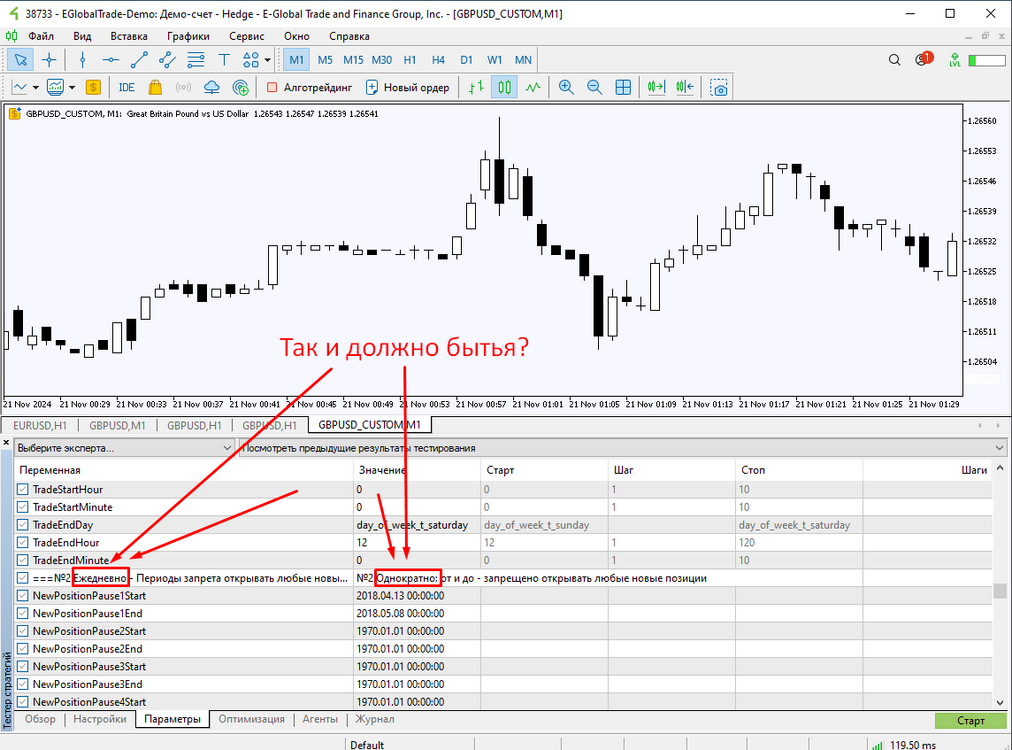Image resolution: width=1012 pixels, height=750 pixels.
Task: Open the Сервис menu
Action: point(247,36)
